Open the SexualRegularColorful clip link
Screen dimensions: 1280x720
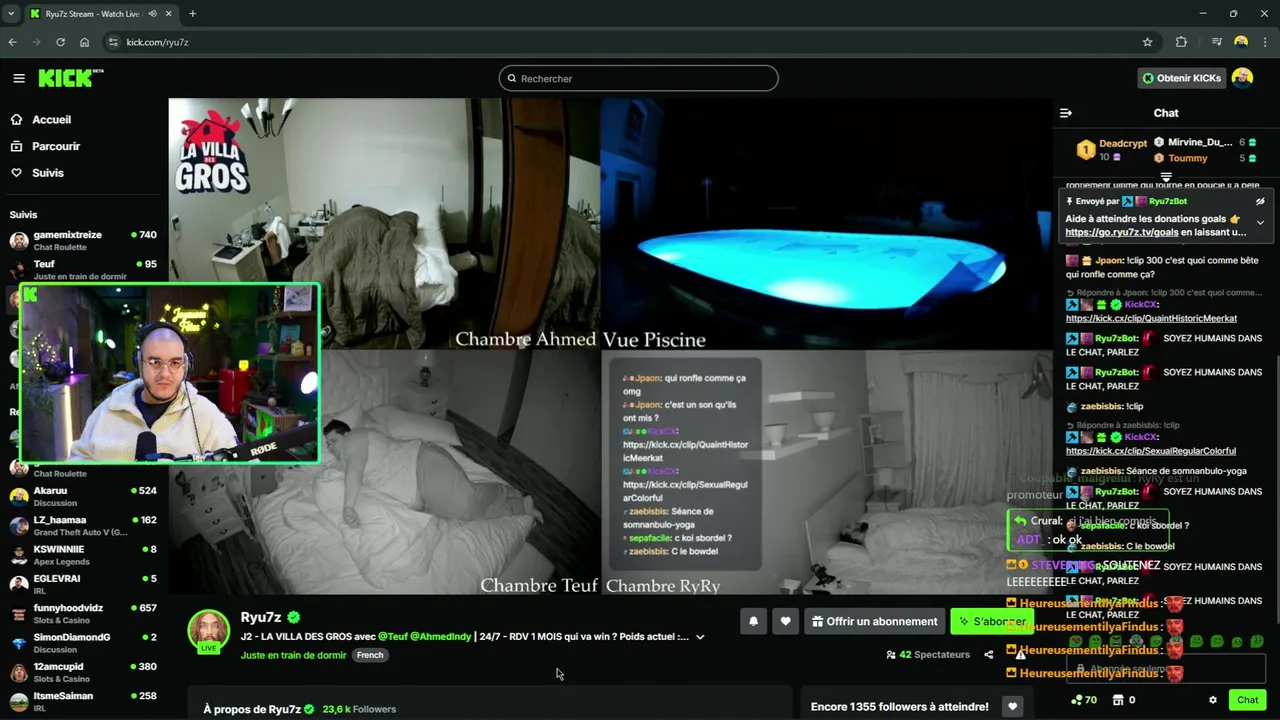(1151, 451)
